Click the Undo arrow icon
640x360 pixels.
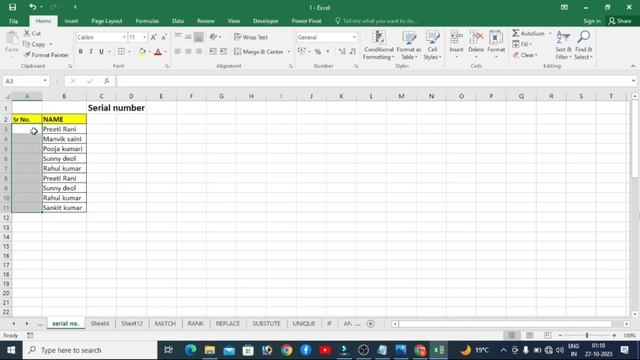32,7
